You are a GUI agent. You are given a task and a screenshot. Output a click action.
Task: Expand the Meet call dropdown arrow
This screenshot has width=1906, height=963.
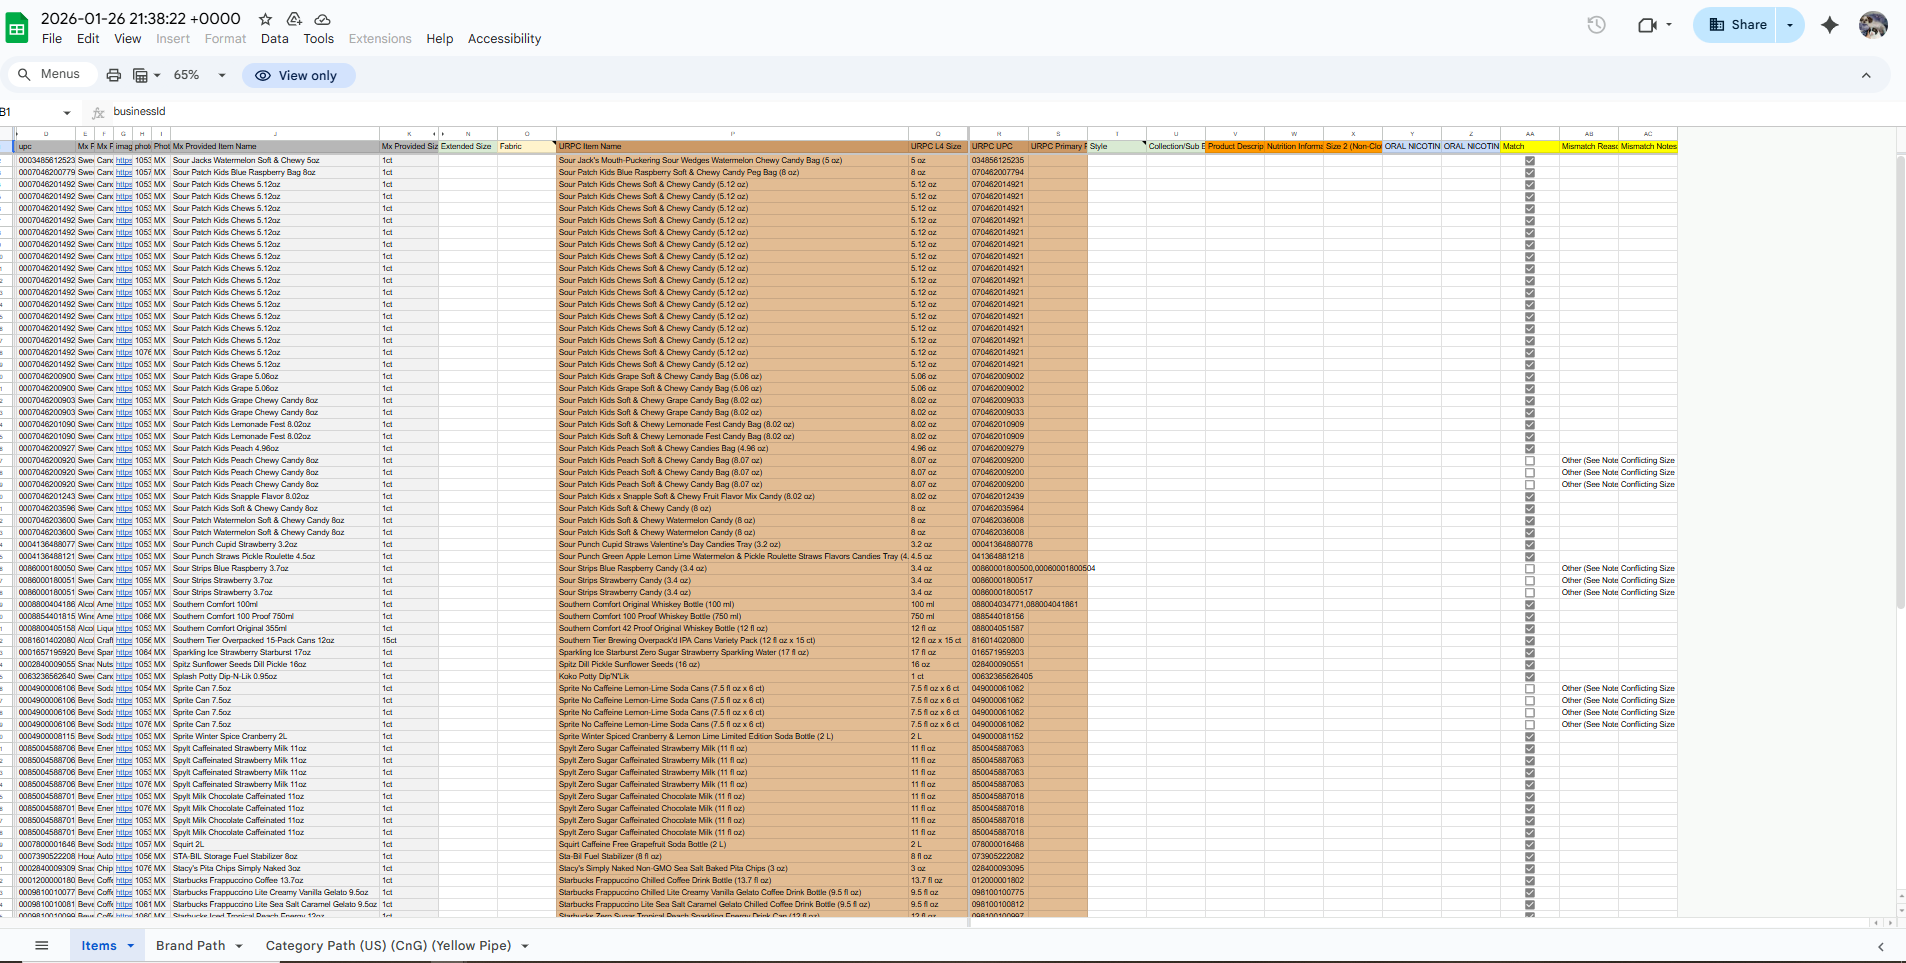click(1669, 25)
